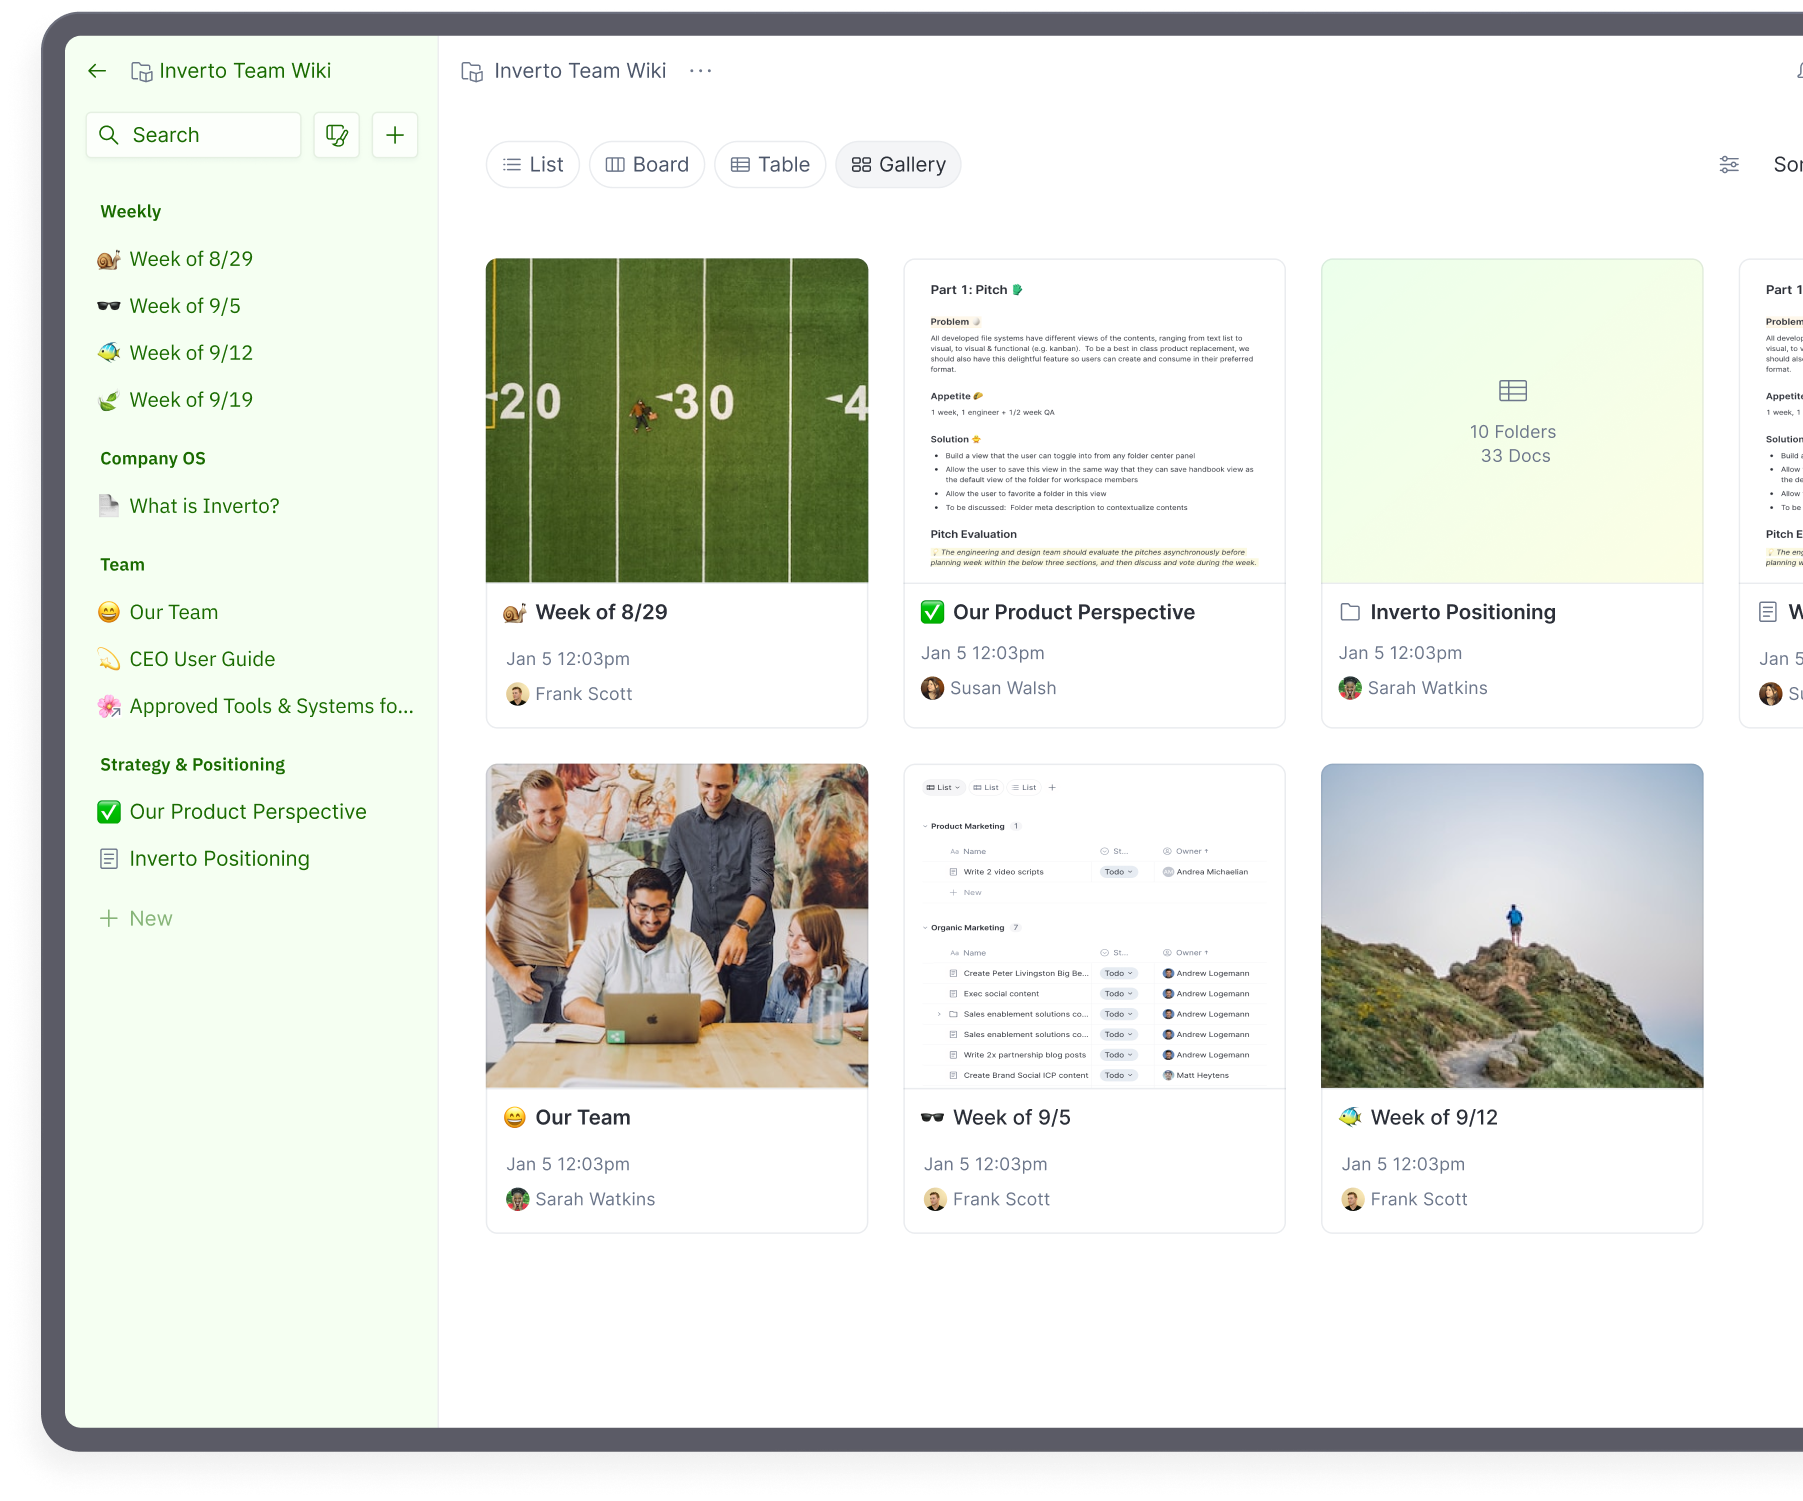Click the green checkmark icon by Our Product Perspective in sidebar

pyautogui.click(x=109, y=812)
